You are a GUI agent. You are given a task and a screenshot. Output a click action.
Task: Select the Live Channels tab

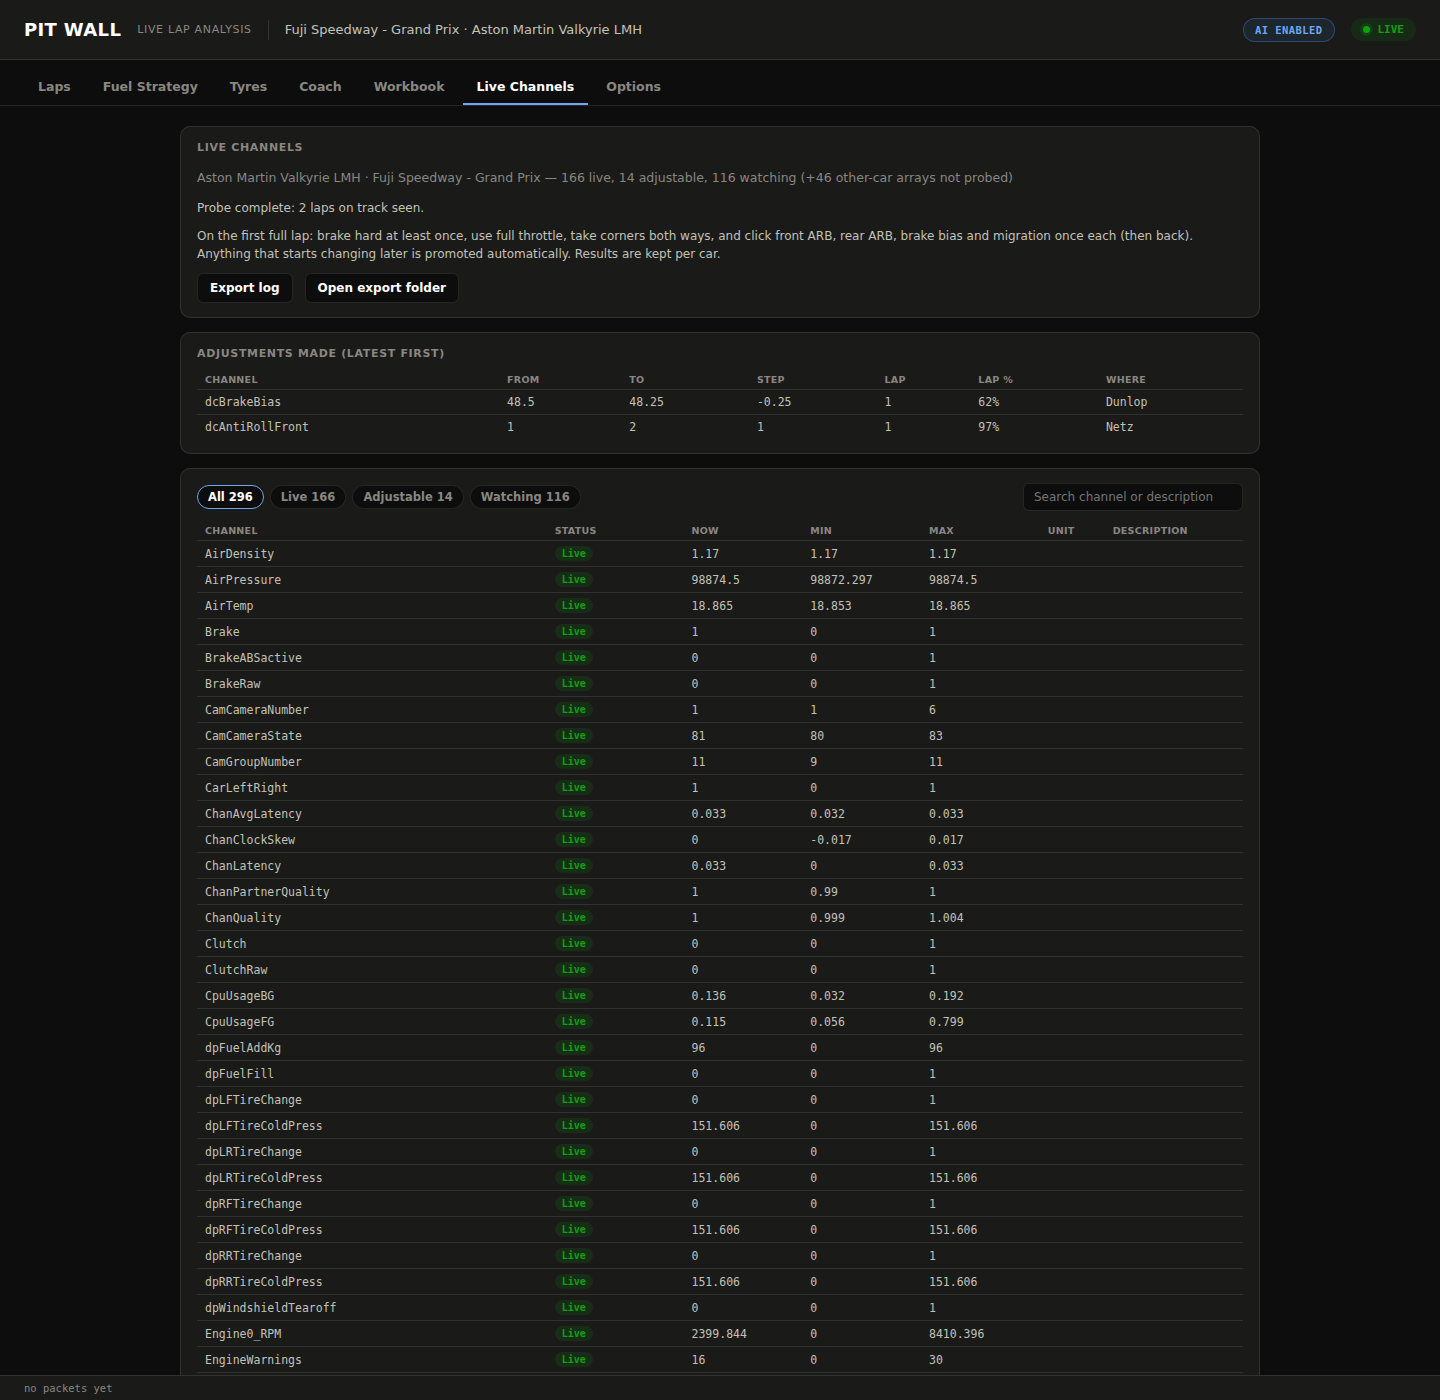click(x=525, y=87)
